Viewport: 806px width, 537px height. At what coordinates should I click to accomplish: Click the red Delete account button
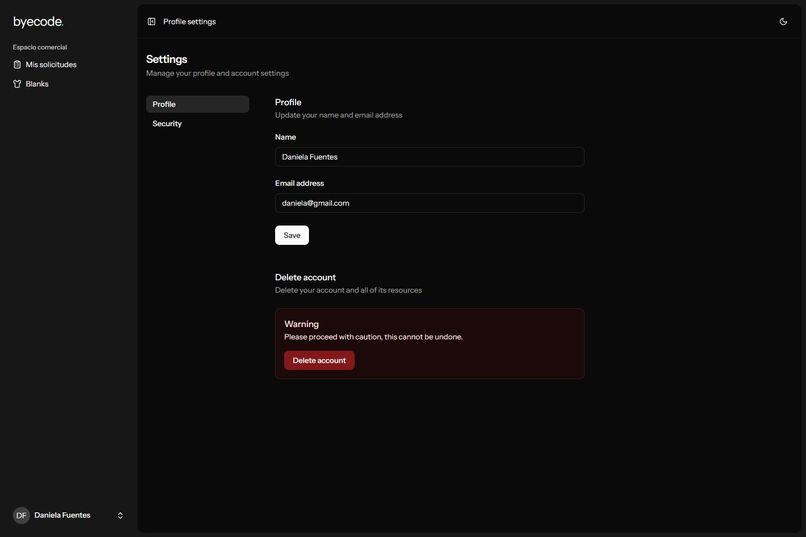319,360
